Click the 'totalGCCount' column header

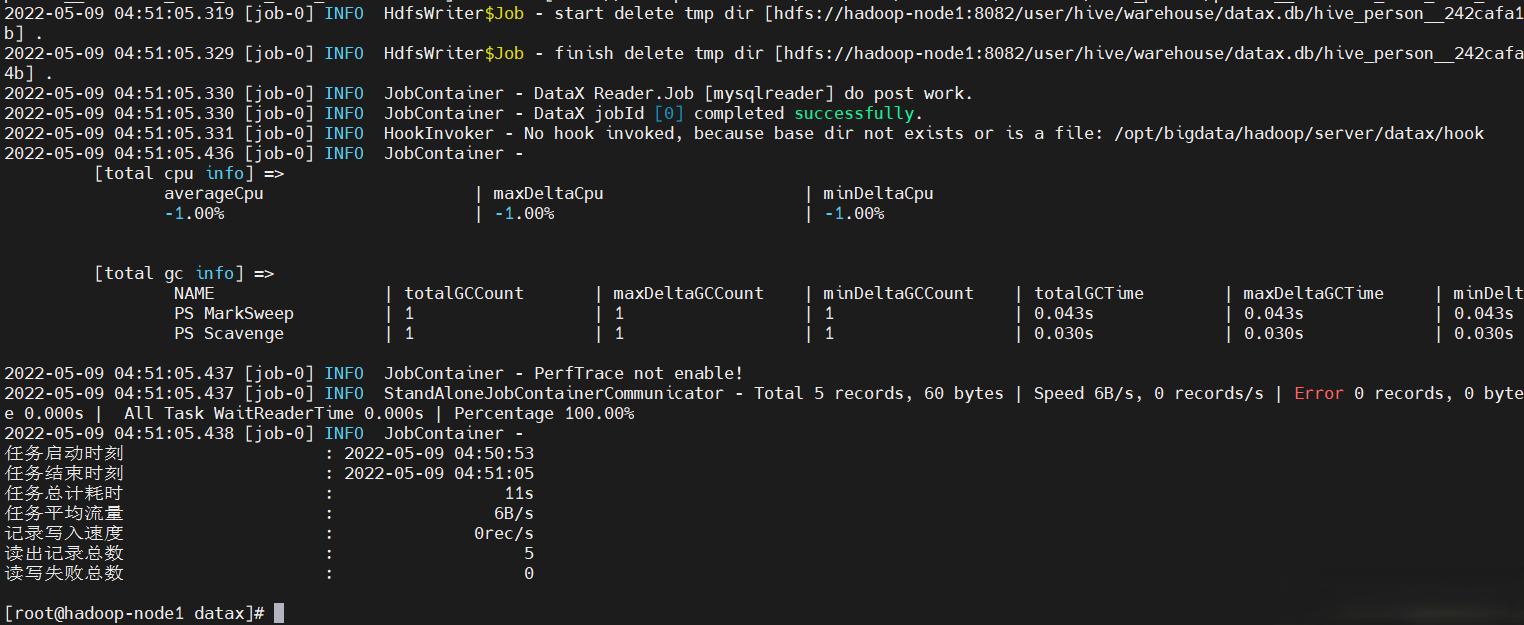463,293
